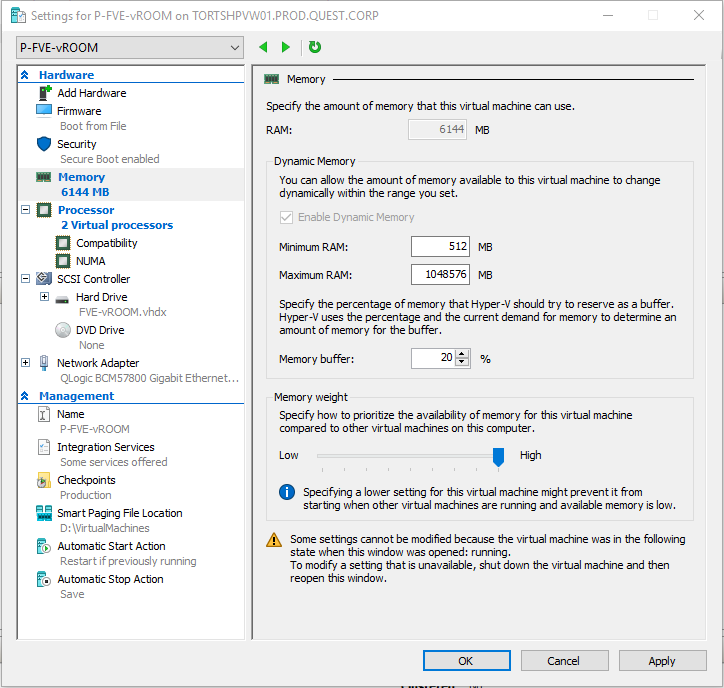Click the Checkpoints icon in Management

point(44,480)
